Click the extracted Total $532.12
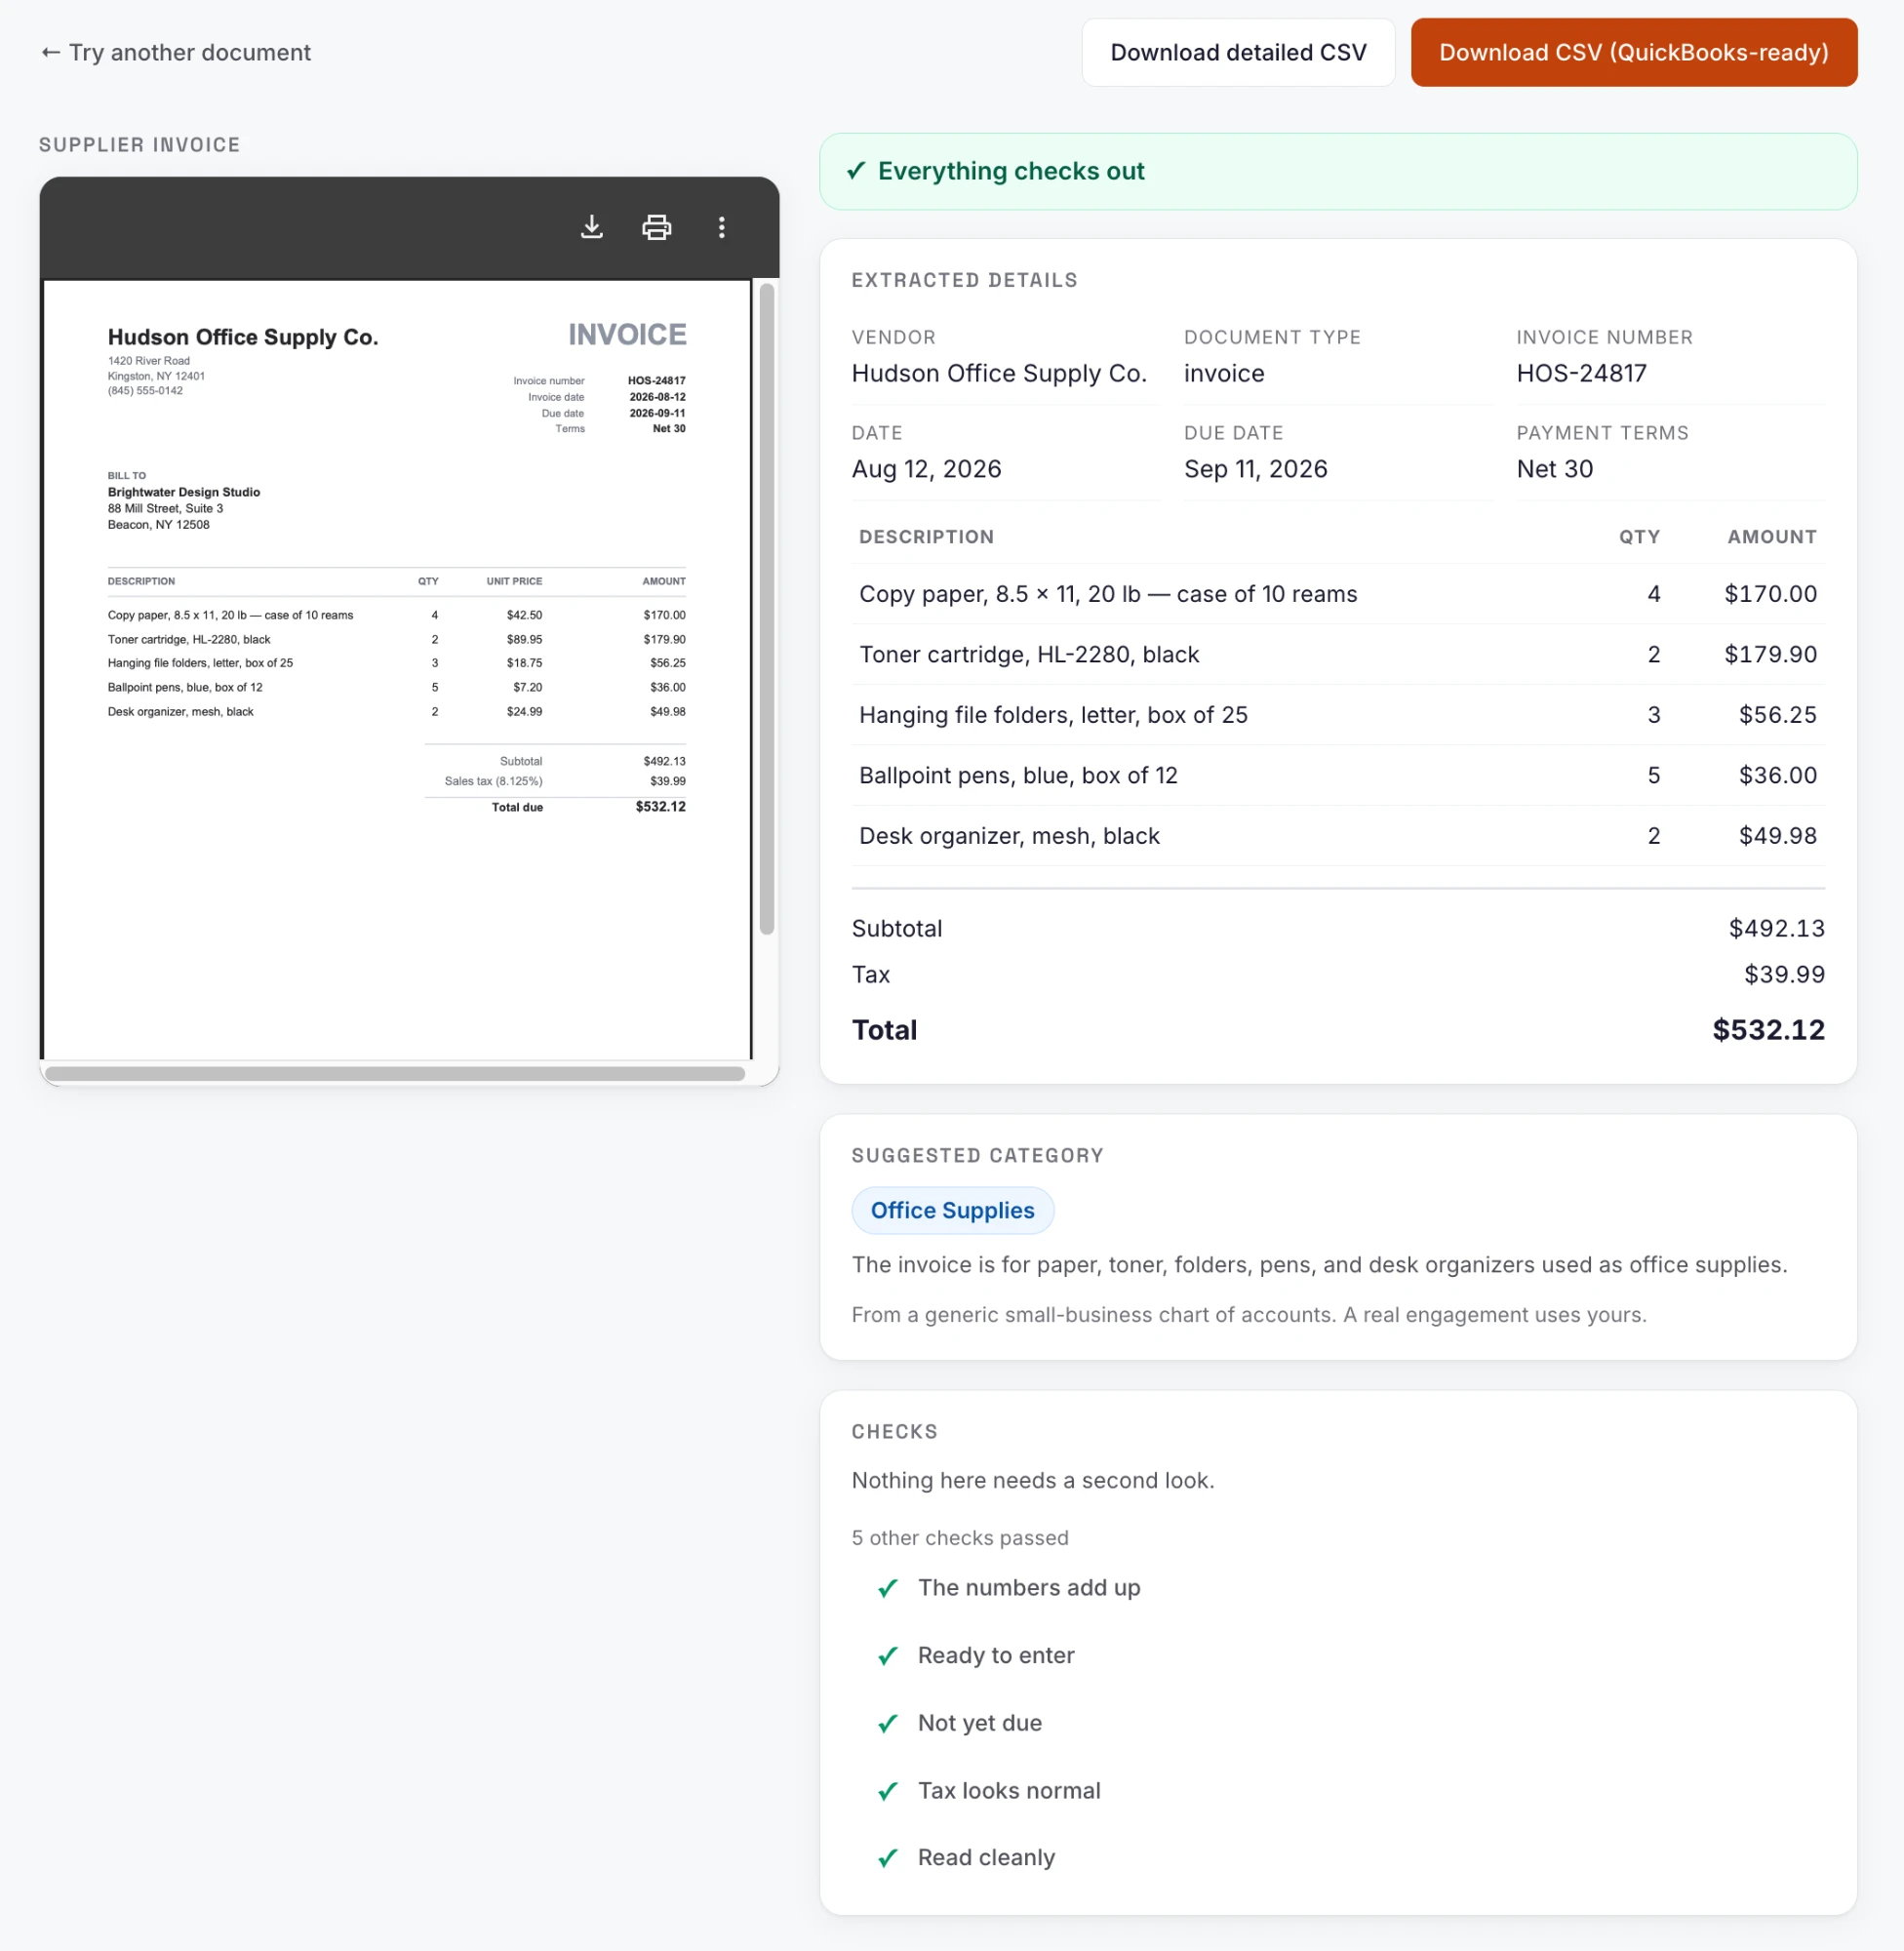The height and width of the screenshot is (1951, 1904). (1768, 1030)
